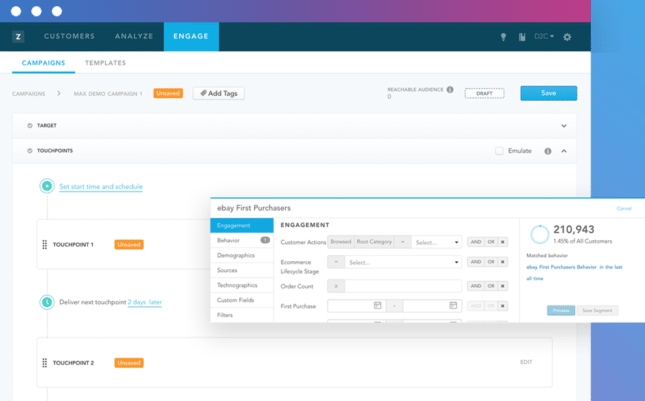
Task: Enable the Emulate checkbox
Action: (x=499, y=151)
